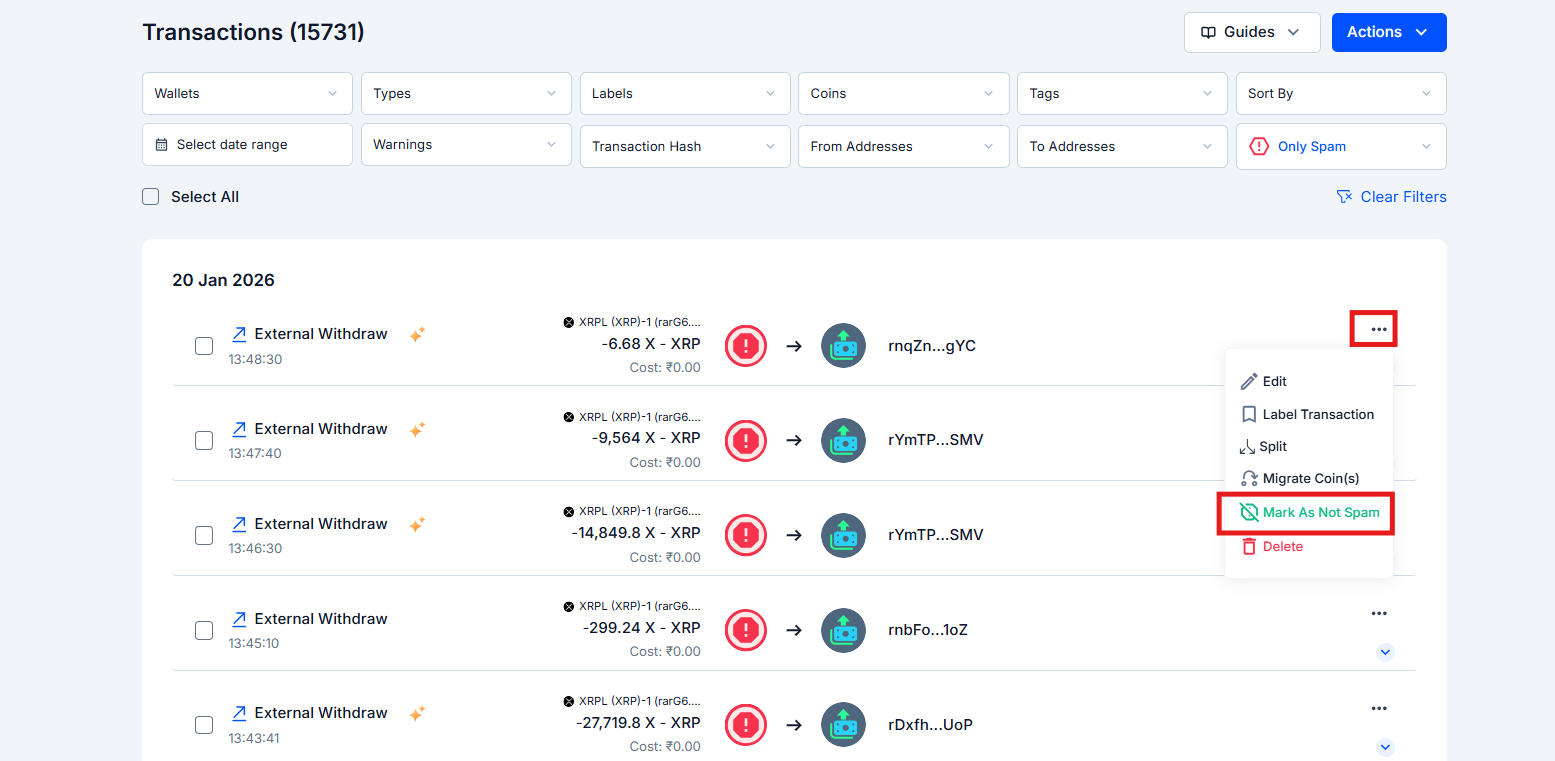
Task: Click address rnqZn...gYC
Action: [x=932, y=346]
